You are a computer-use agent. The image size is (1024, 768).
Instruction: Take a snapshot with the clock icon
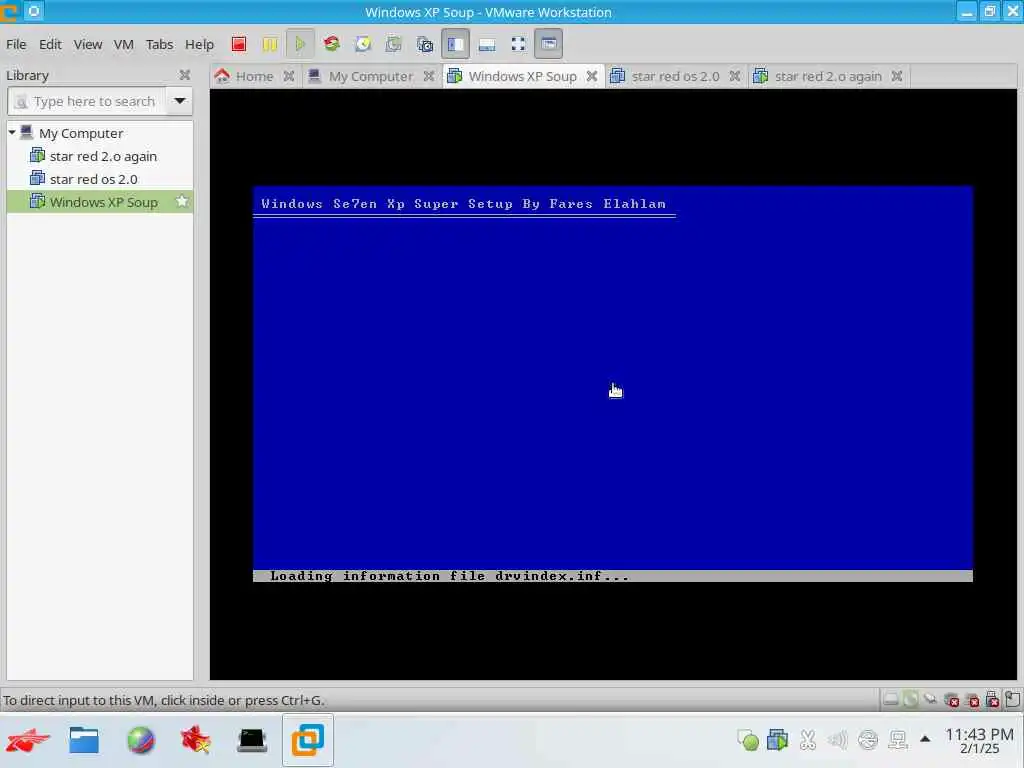(x=363, y=44)
